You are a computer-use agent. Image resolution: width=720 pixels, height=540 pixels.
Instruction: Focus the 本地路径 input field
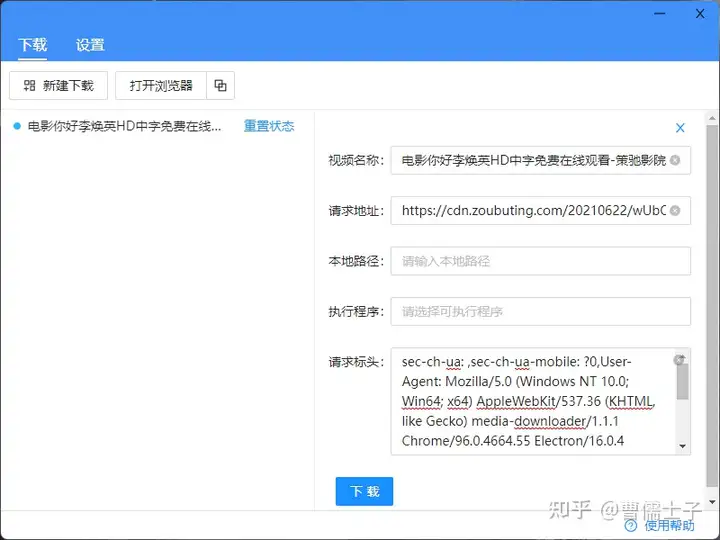coord(540,261)
